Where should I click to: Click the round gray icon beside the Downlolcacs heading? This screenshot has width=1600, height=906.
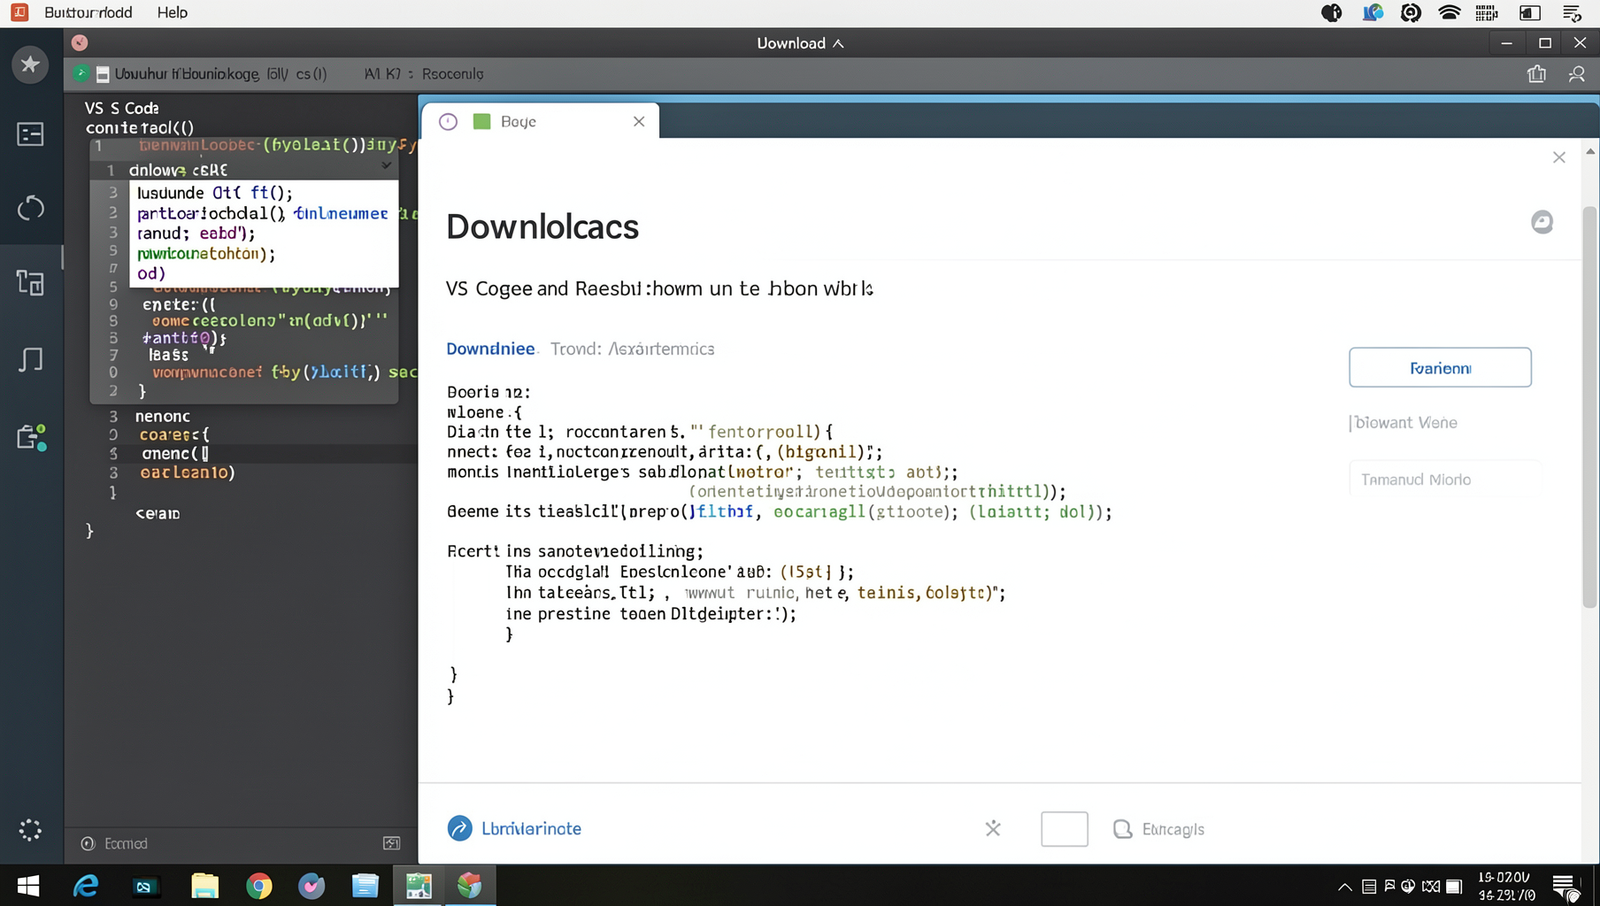[1542, 222]
